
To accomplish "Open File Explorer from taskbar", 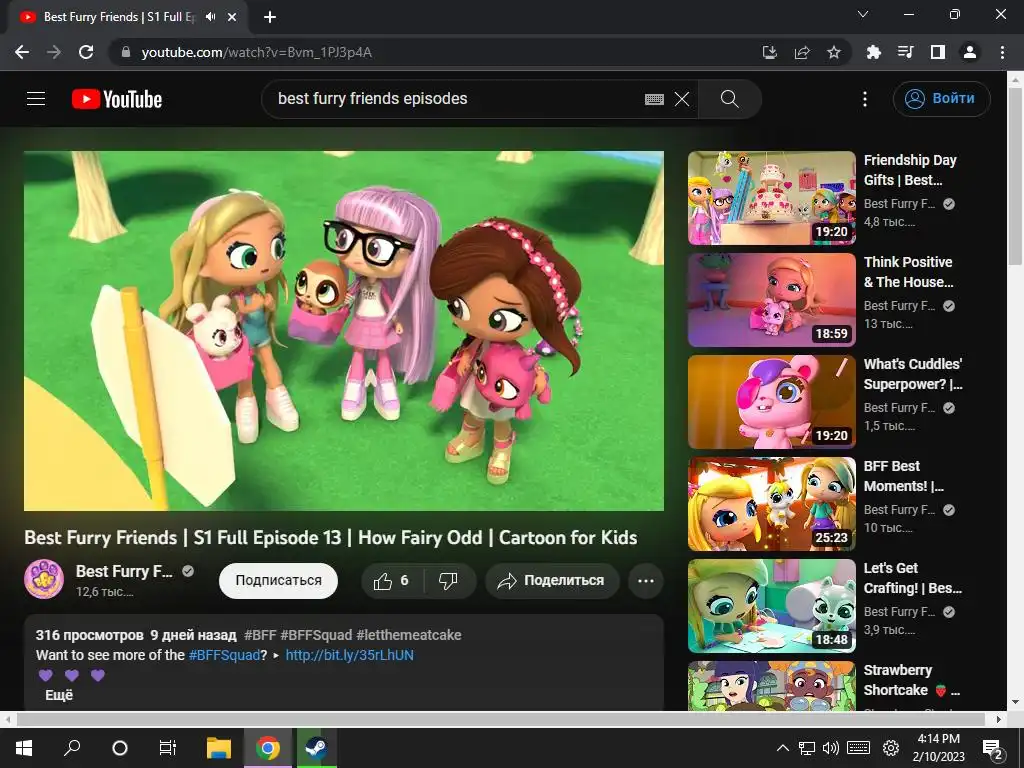I will click(219, 748).
